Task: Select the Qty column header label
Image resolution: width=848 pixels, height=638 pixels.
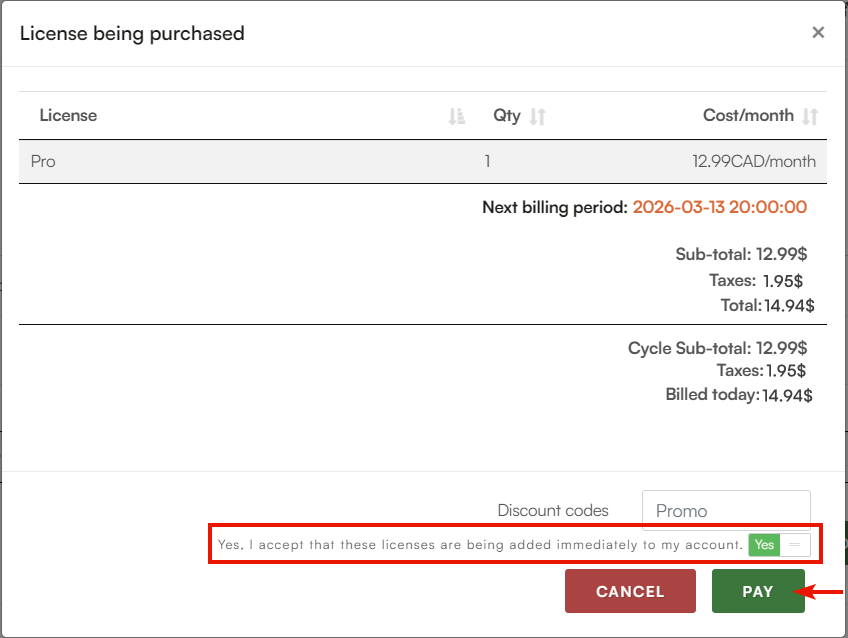Action: point(507,115)
